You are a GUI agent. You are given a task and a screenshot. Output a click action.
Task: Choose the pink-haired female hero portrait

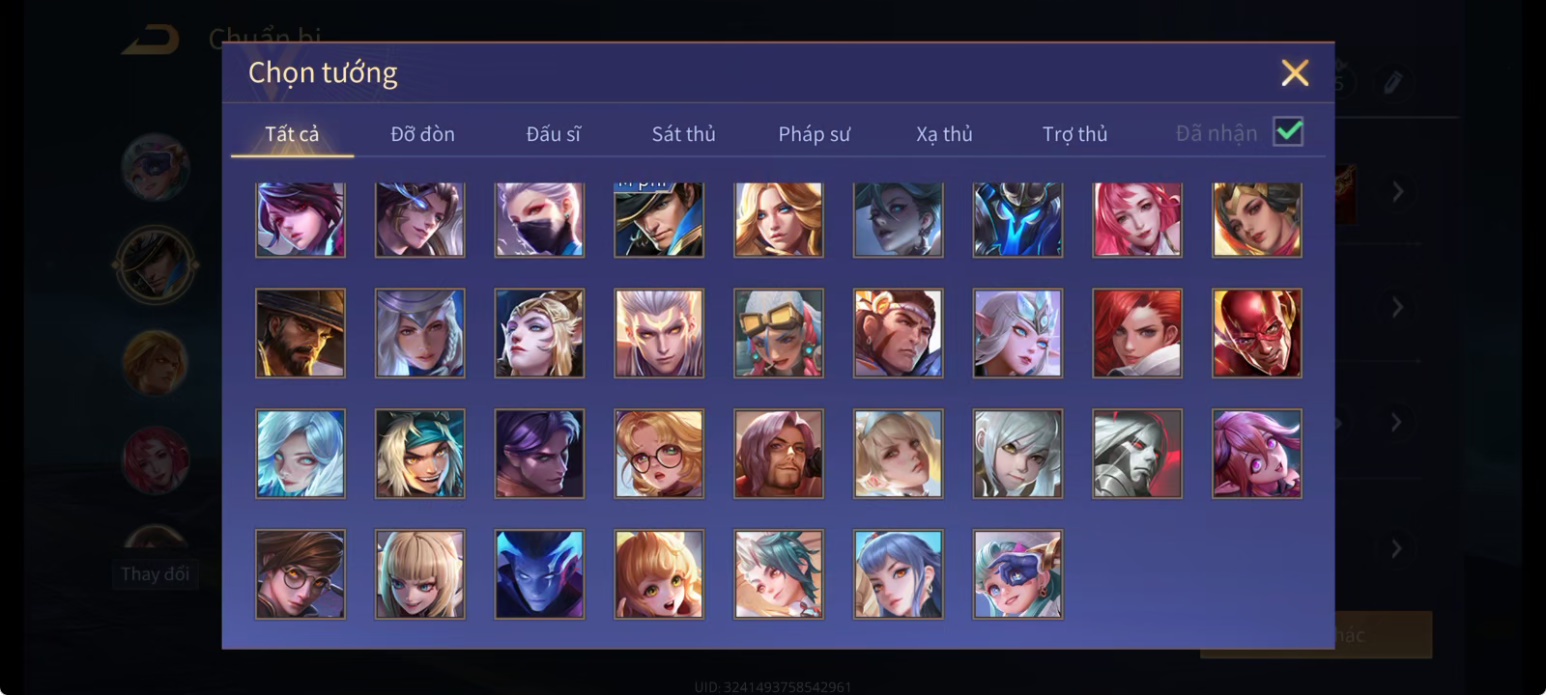click(1137, 219)
